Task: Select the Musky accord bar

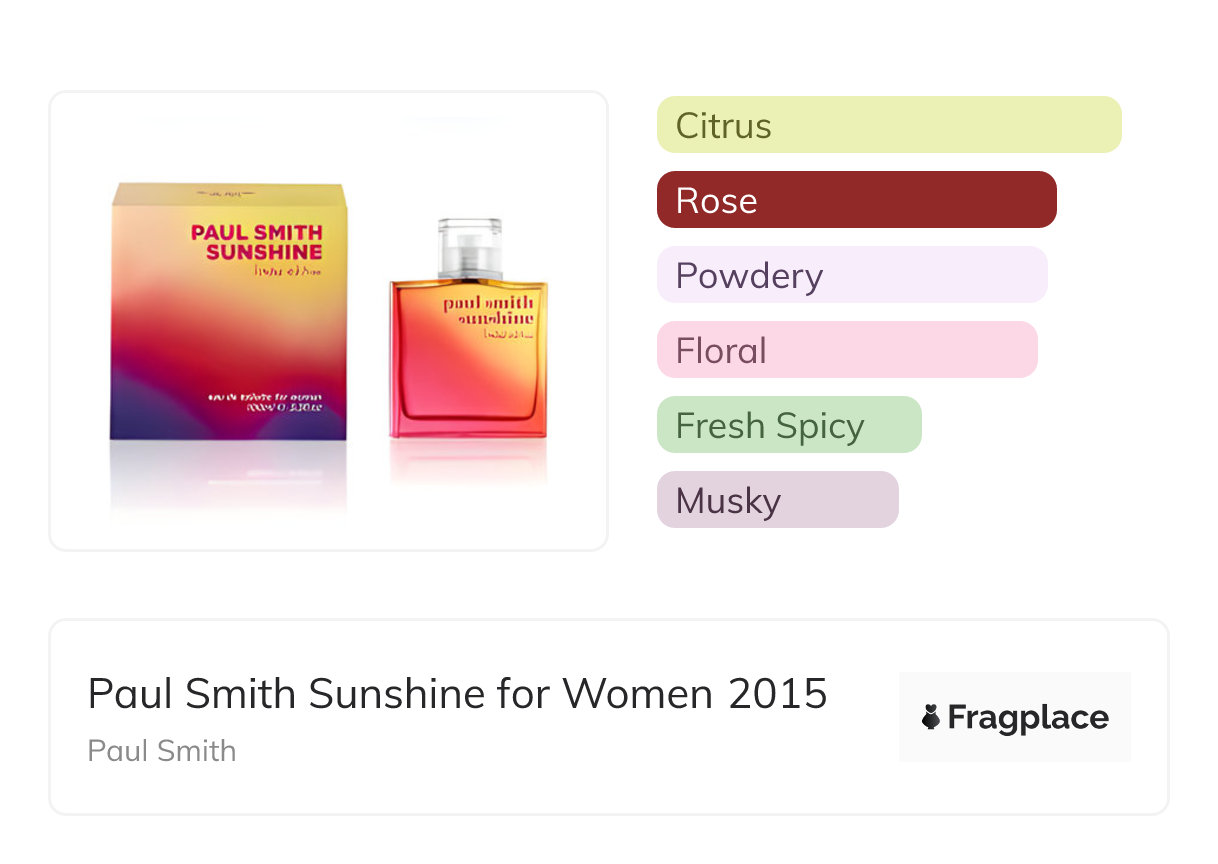Action: click(x=777, y=500)
